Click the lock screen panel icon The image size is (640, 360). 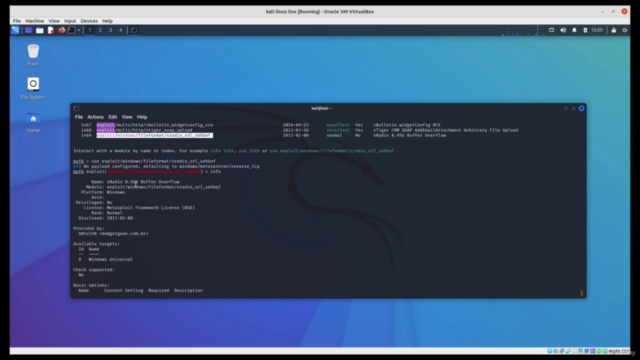pyautogui.click(x=613, y=30)
